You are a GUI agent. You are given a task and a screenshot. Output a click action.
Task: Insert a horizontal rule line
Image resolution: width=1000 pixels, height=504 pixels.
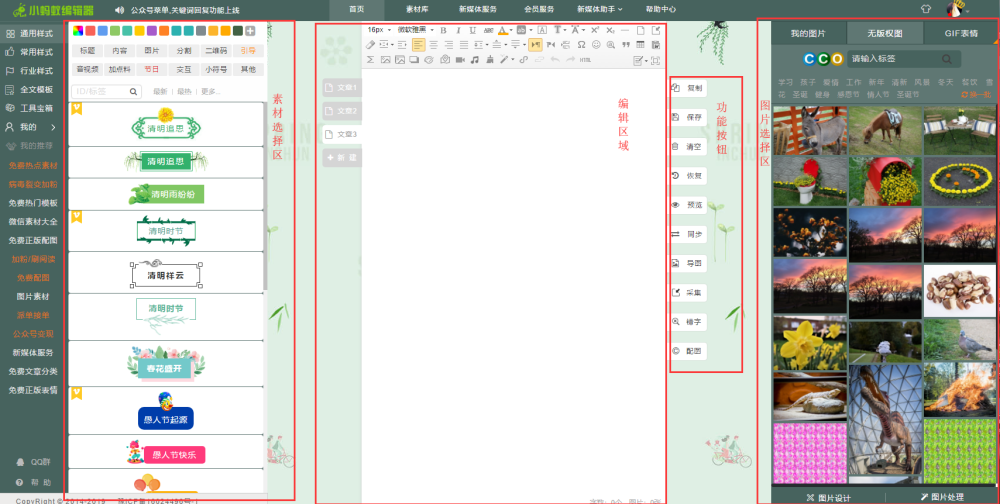tap(625, 30)
